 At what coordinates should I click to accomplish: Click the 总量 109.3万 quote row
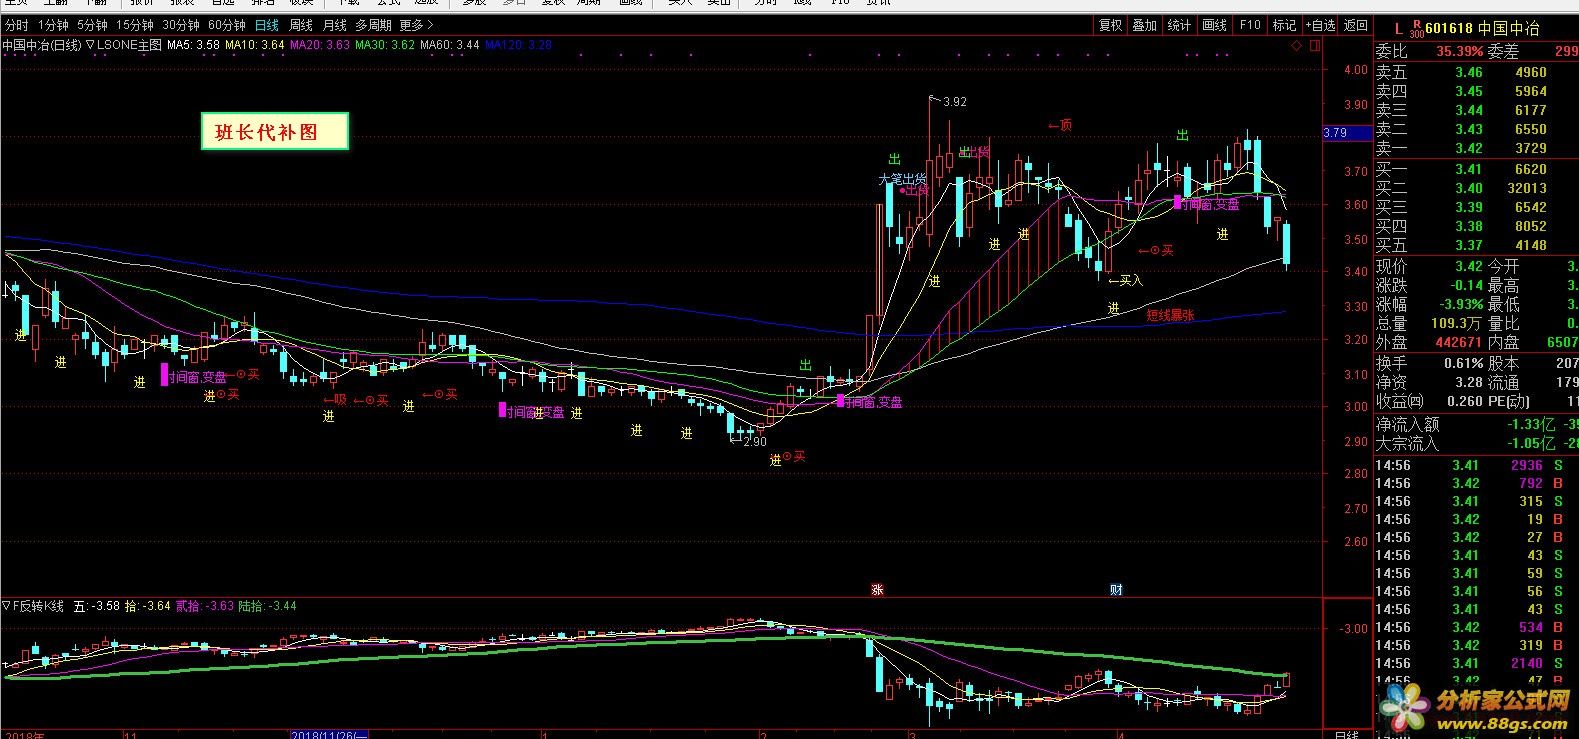pos(1430,323)
